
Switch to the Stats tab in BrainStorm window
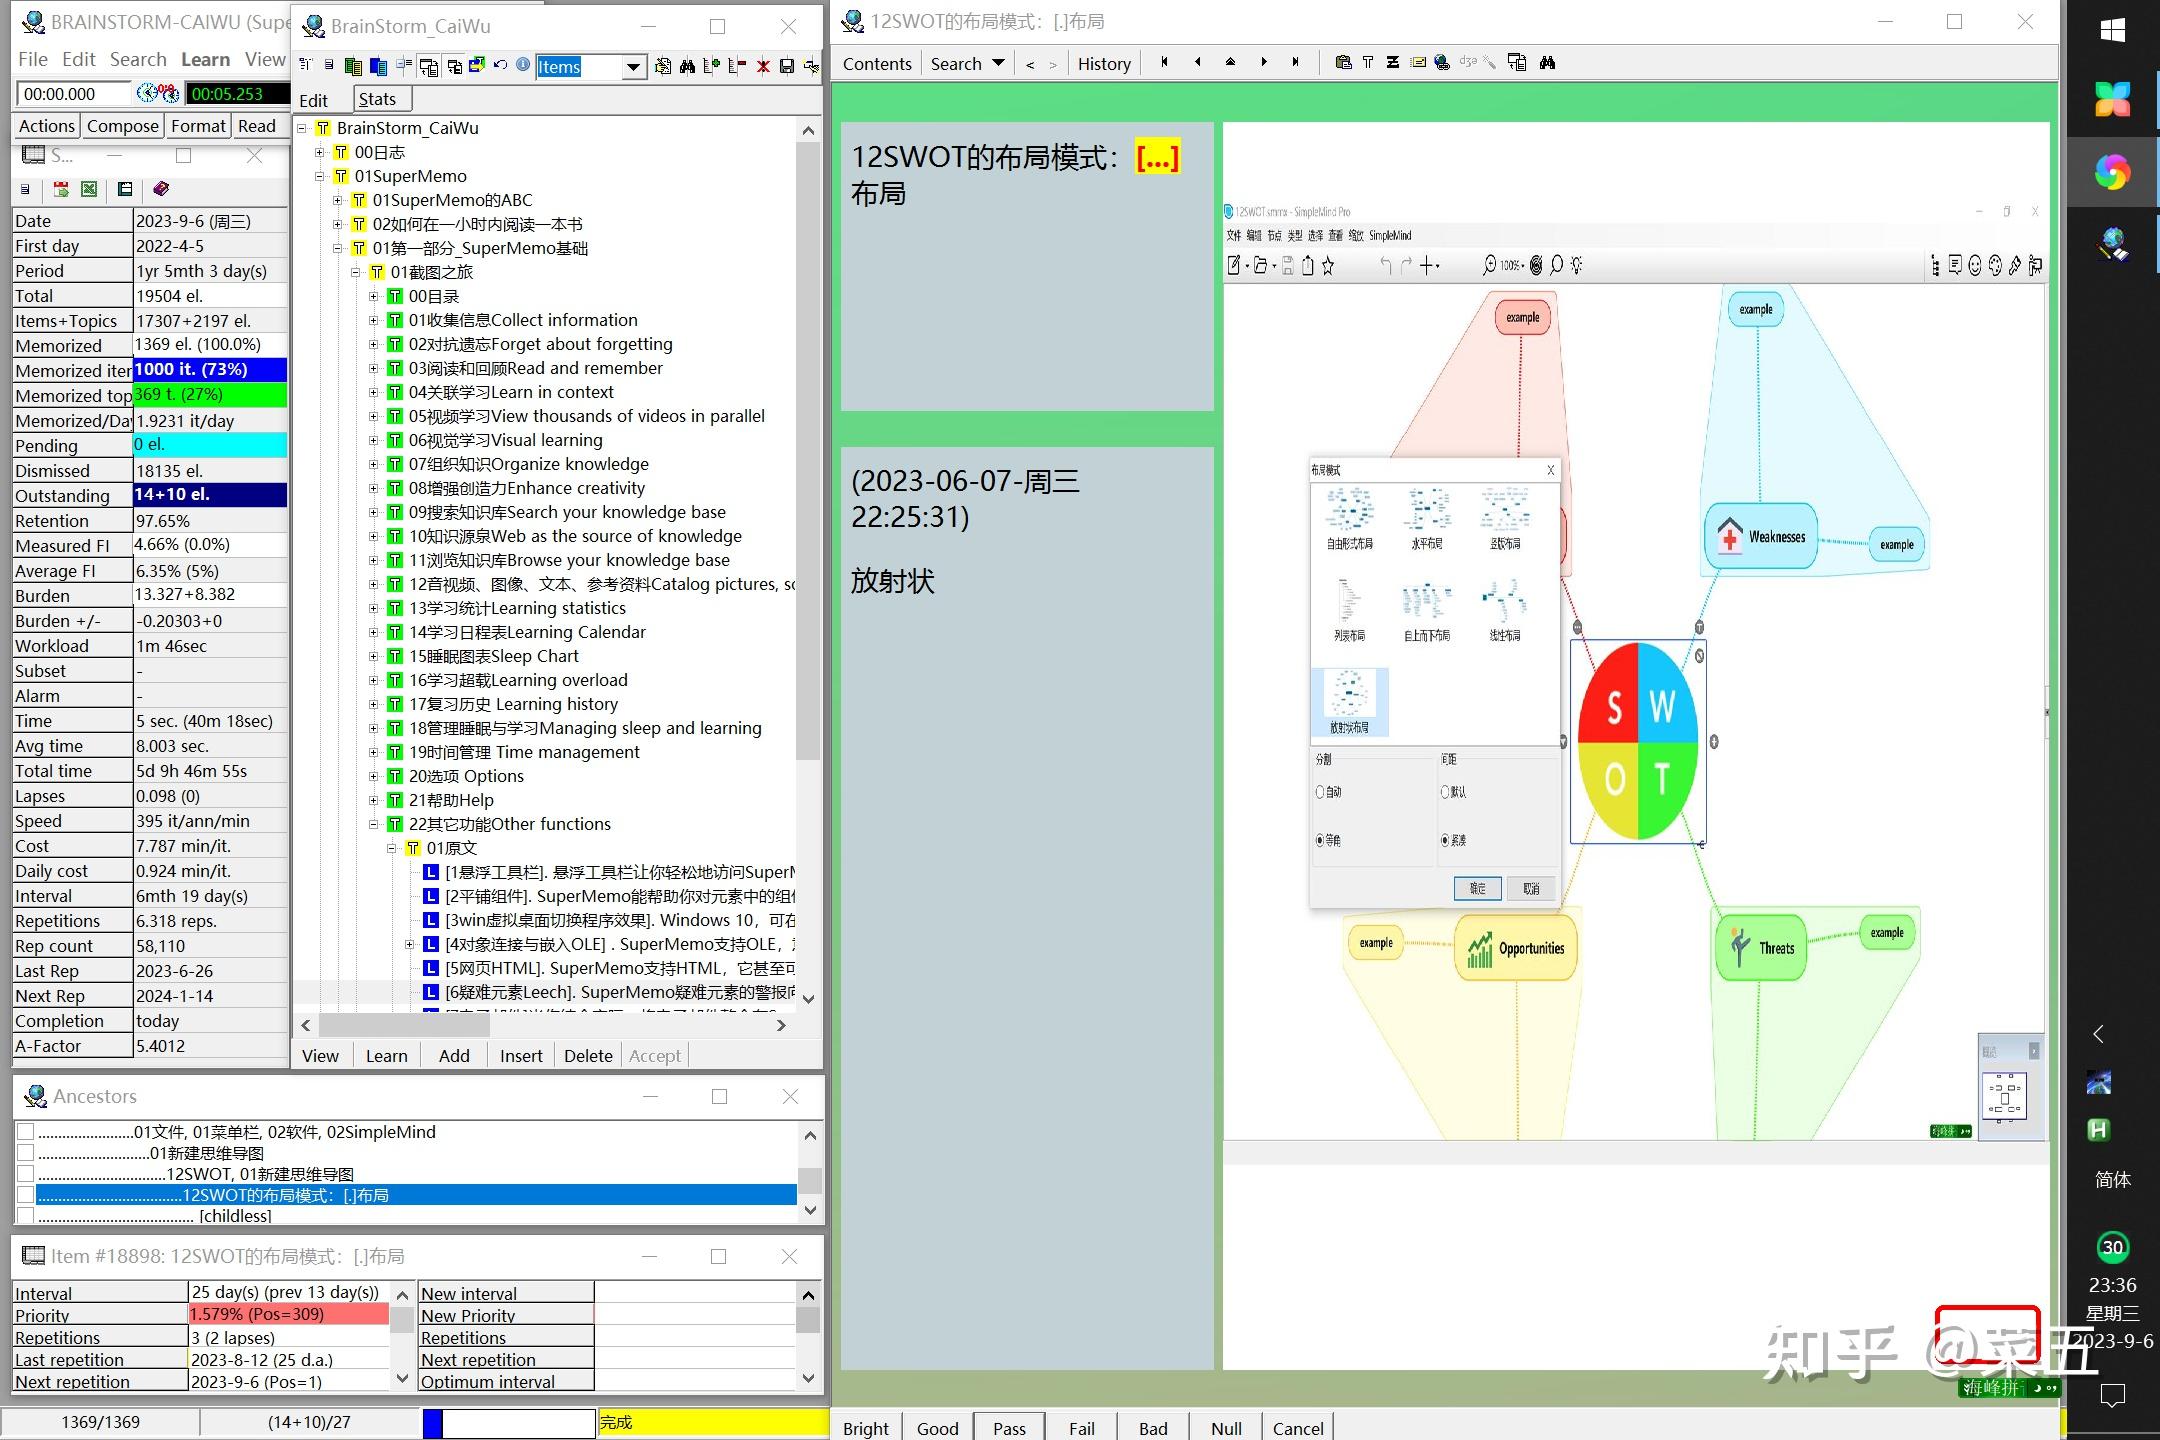pos(379,98)
